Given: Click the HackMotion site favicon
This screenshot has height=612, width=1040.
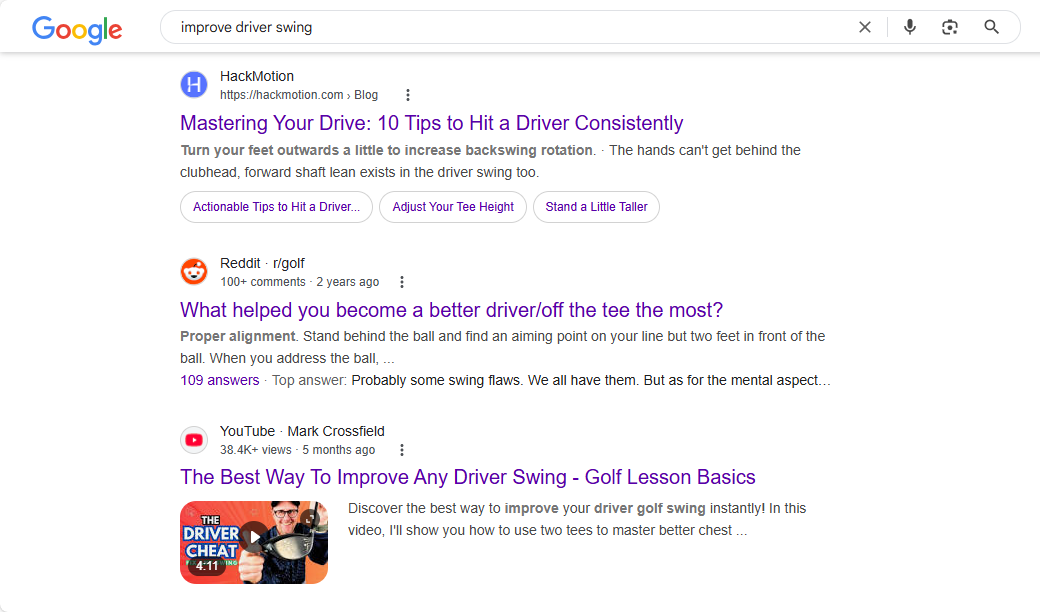Looking at the screenshot, I should click(x=194, y=85).
